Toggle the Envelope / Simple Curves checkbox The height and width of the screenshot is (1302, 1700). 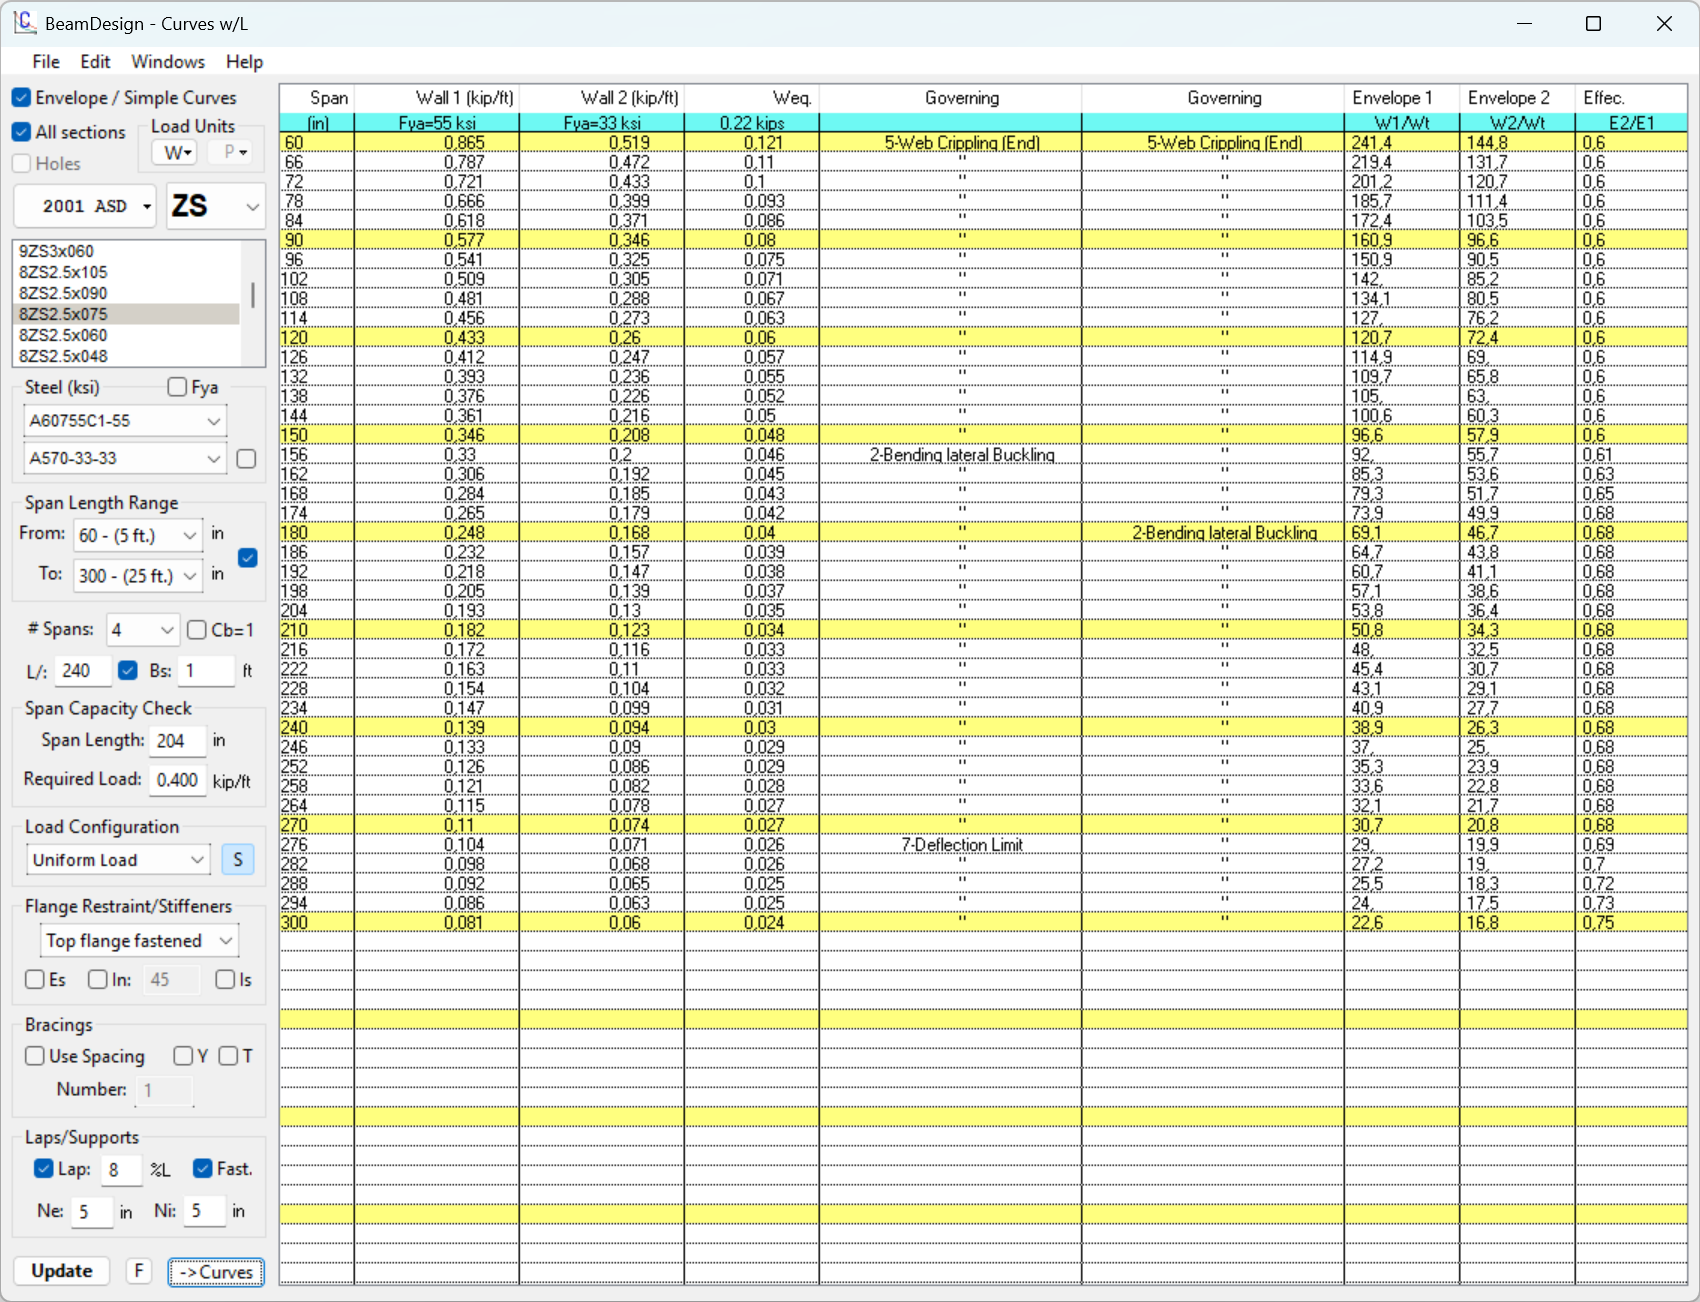click(x=22, y=98)
